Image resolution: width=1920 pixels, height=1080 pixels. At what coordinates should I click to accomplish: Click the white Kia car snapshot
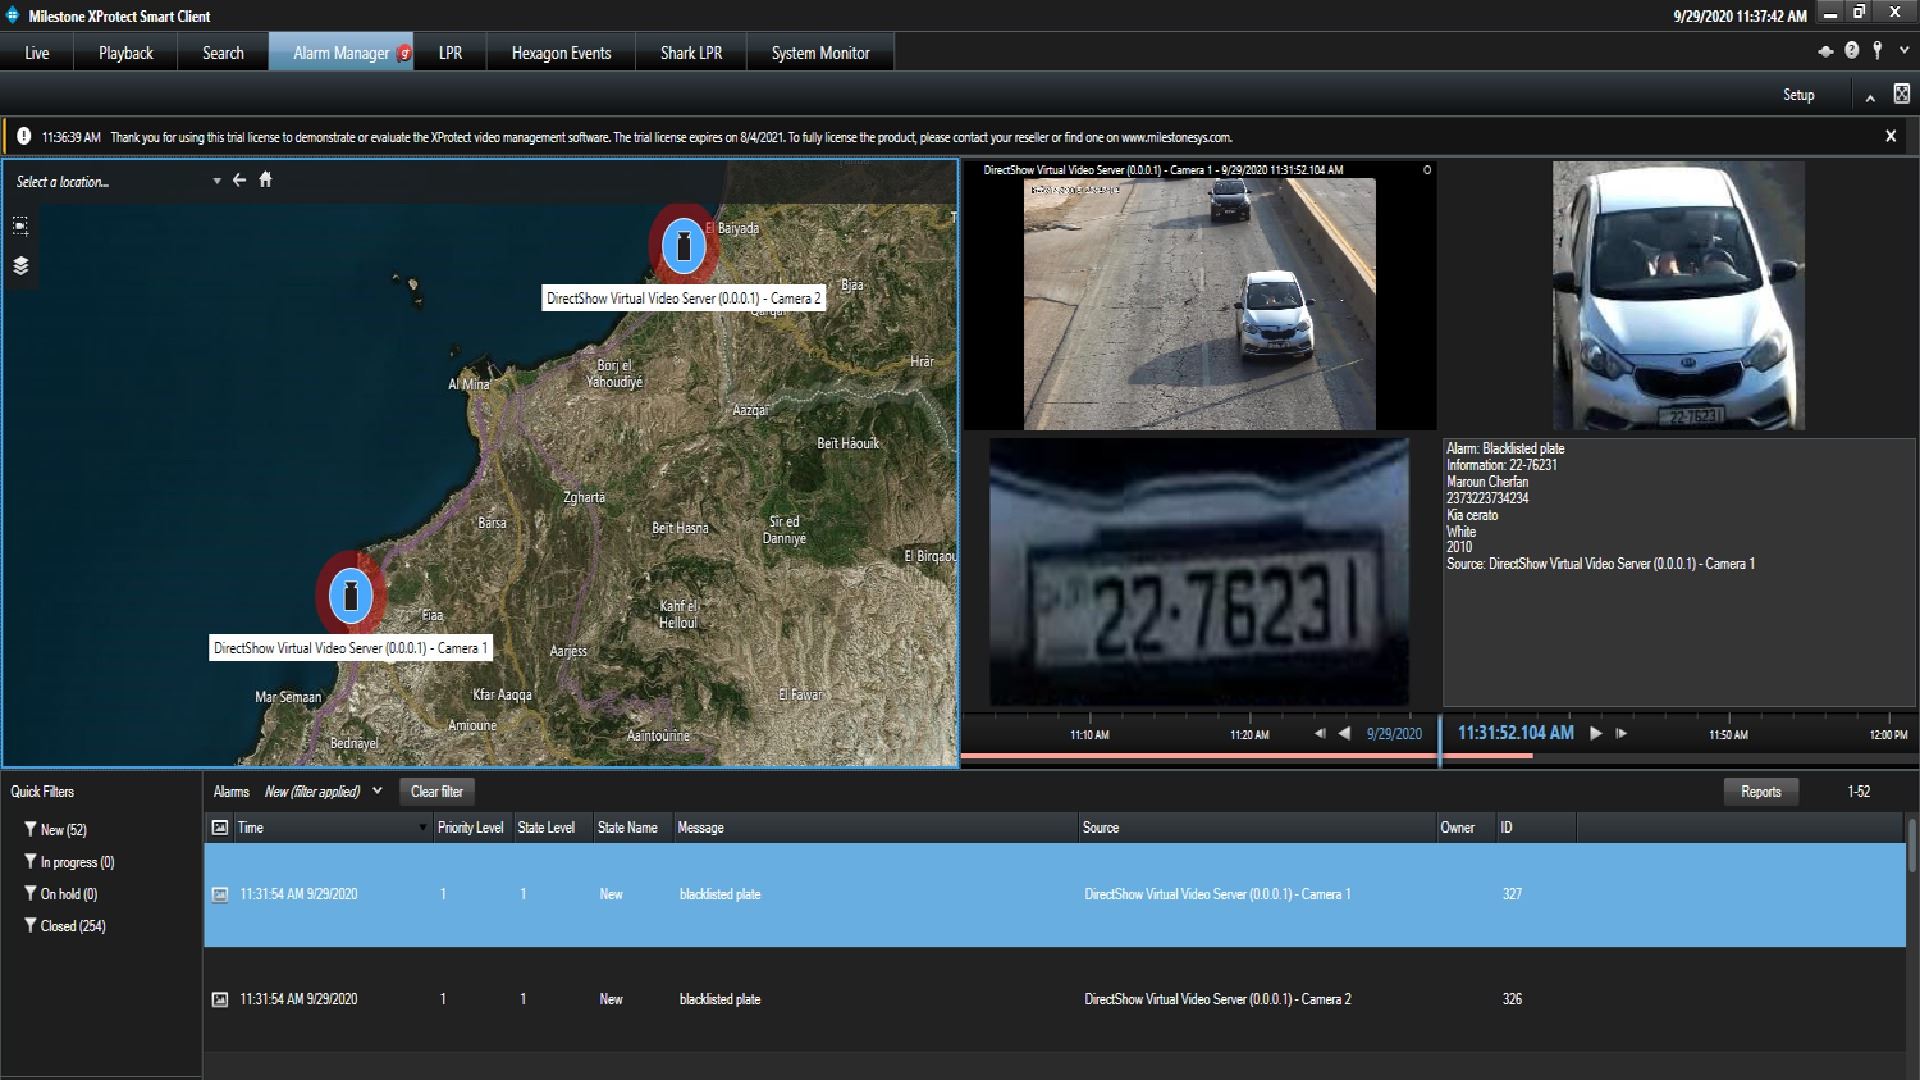[x=1678, y=296]
